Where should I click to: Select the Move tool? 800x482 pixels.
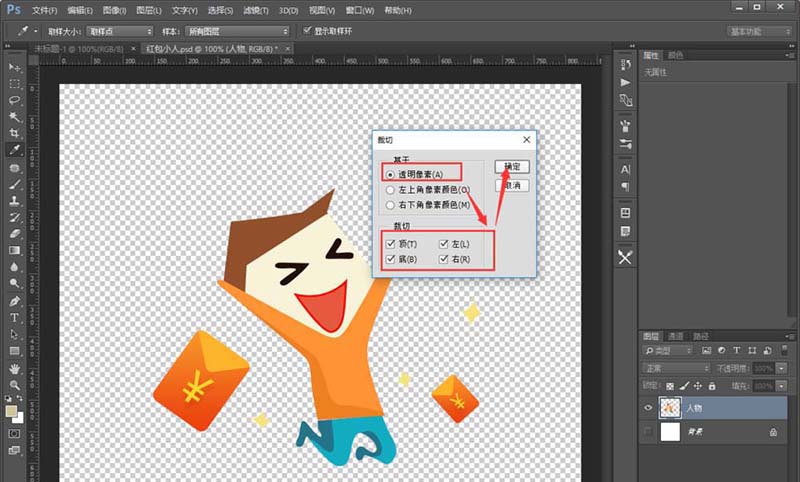tap(15, 67)
